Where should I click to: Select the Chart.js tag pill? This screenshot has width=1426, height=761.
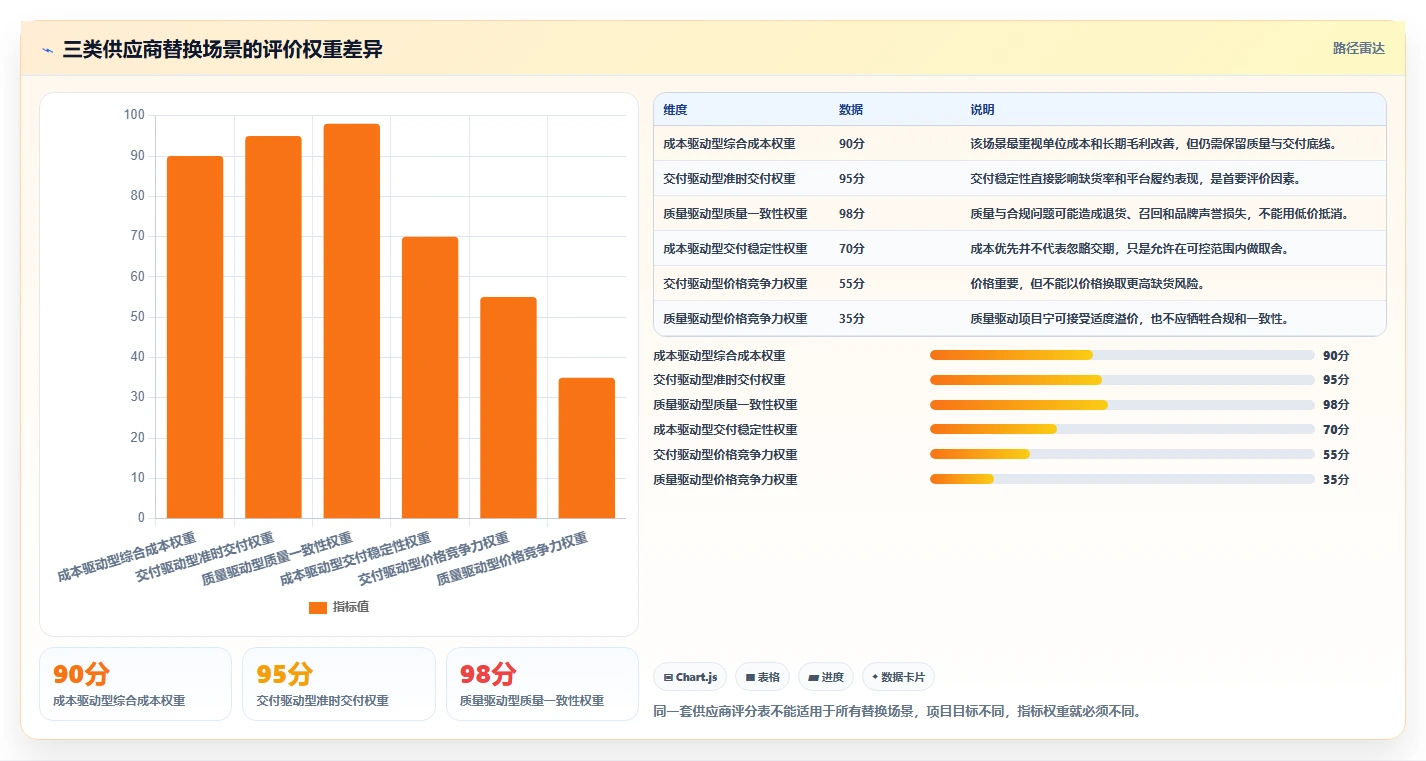[x=690, y=677]
